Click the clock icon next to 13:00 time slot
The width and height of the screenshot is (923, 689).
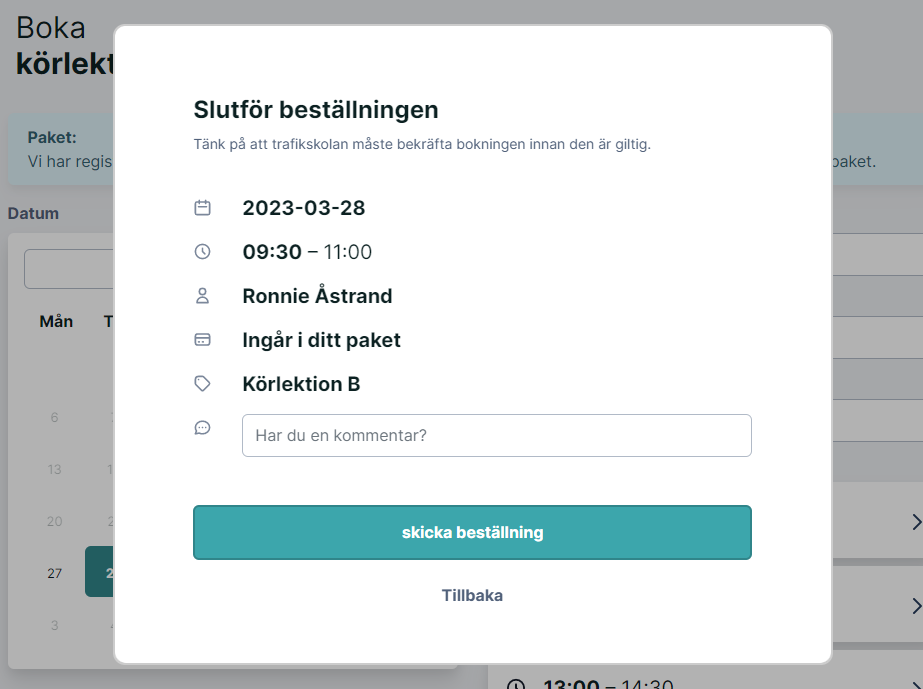pos(516,684)
